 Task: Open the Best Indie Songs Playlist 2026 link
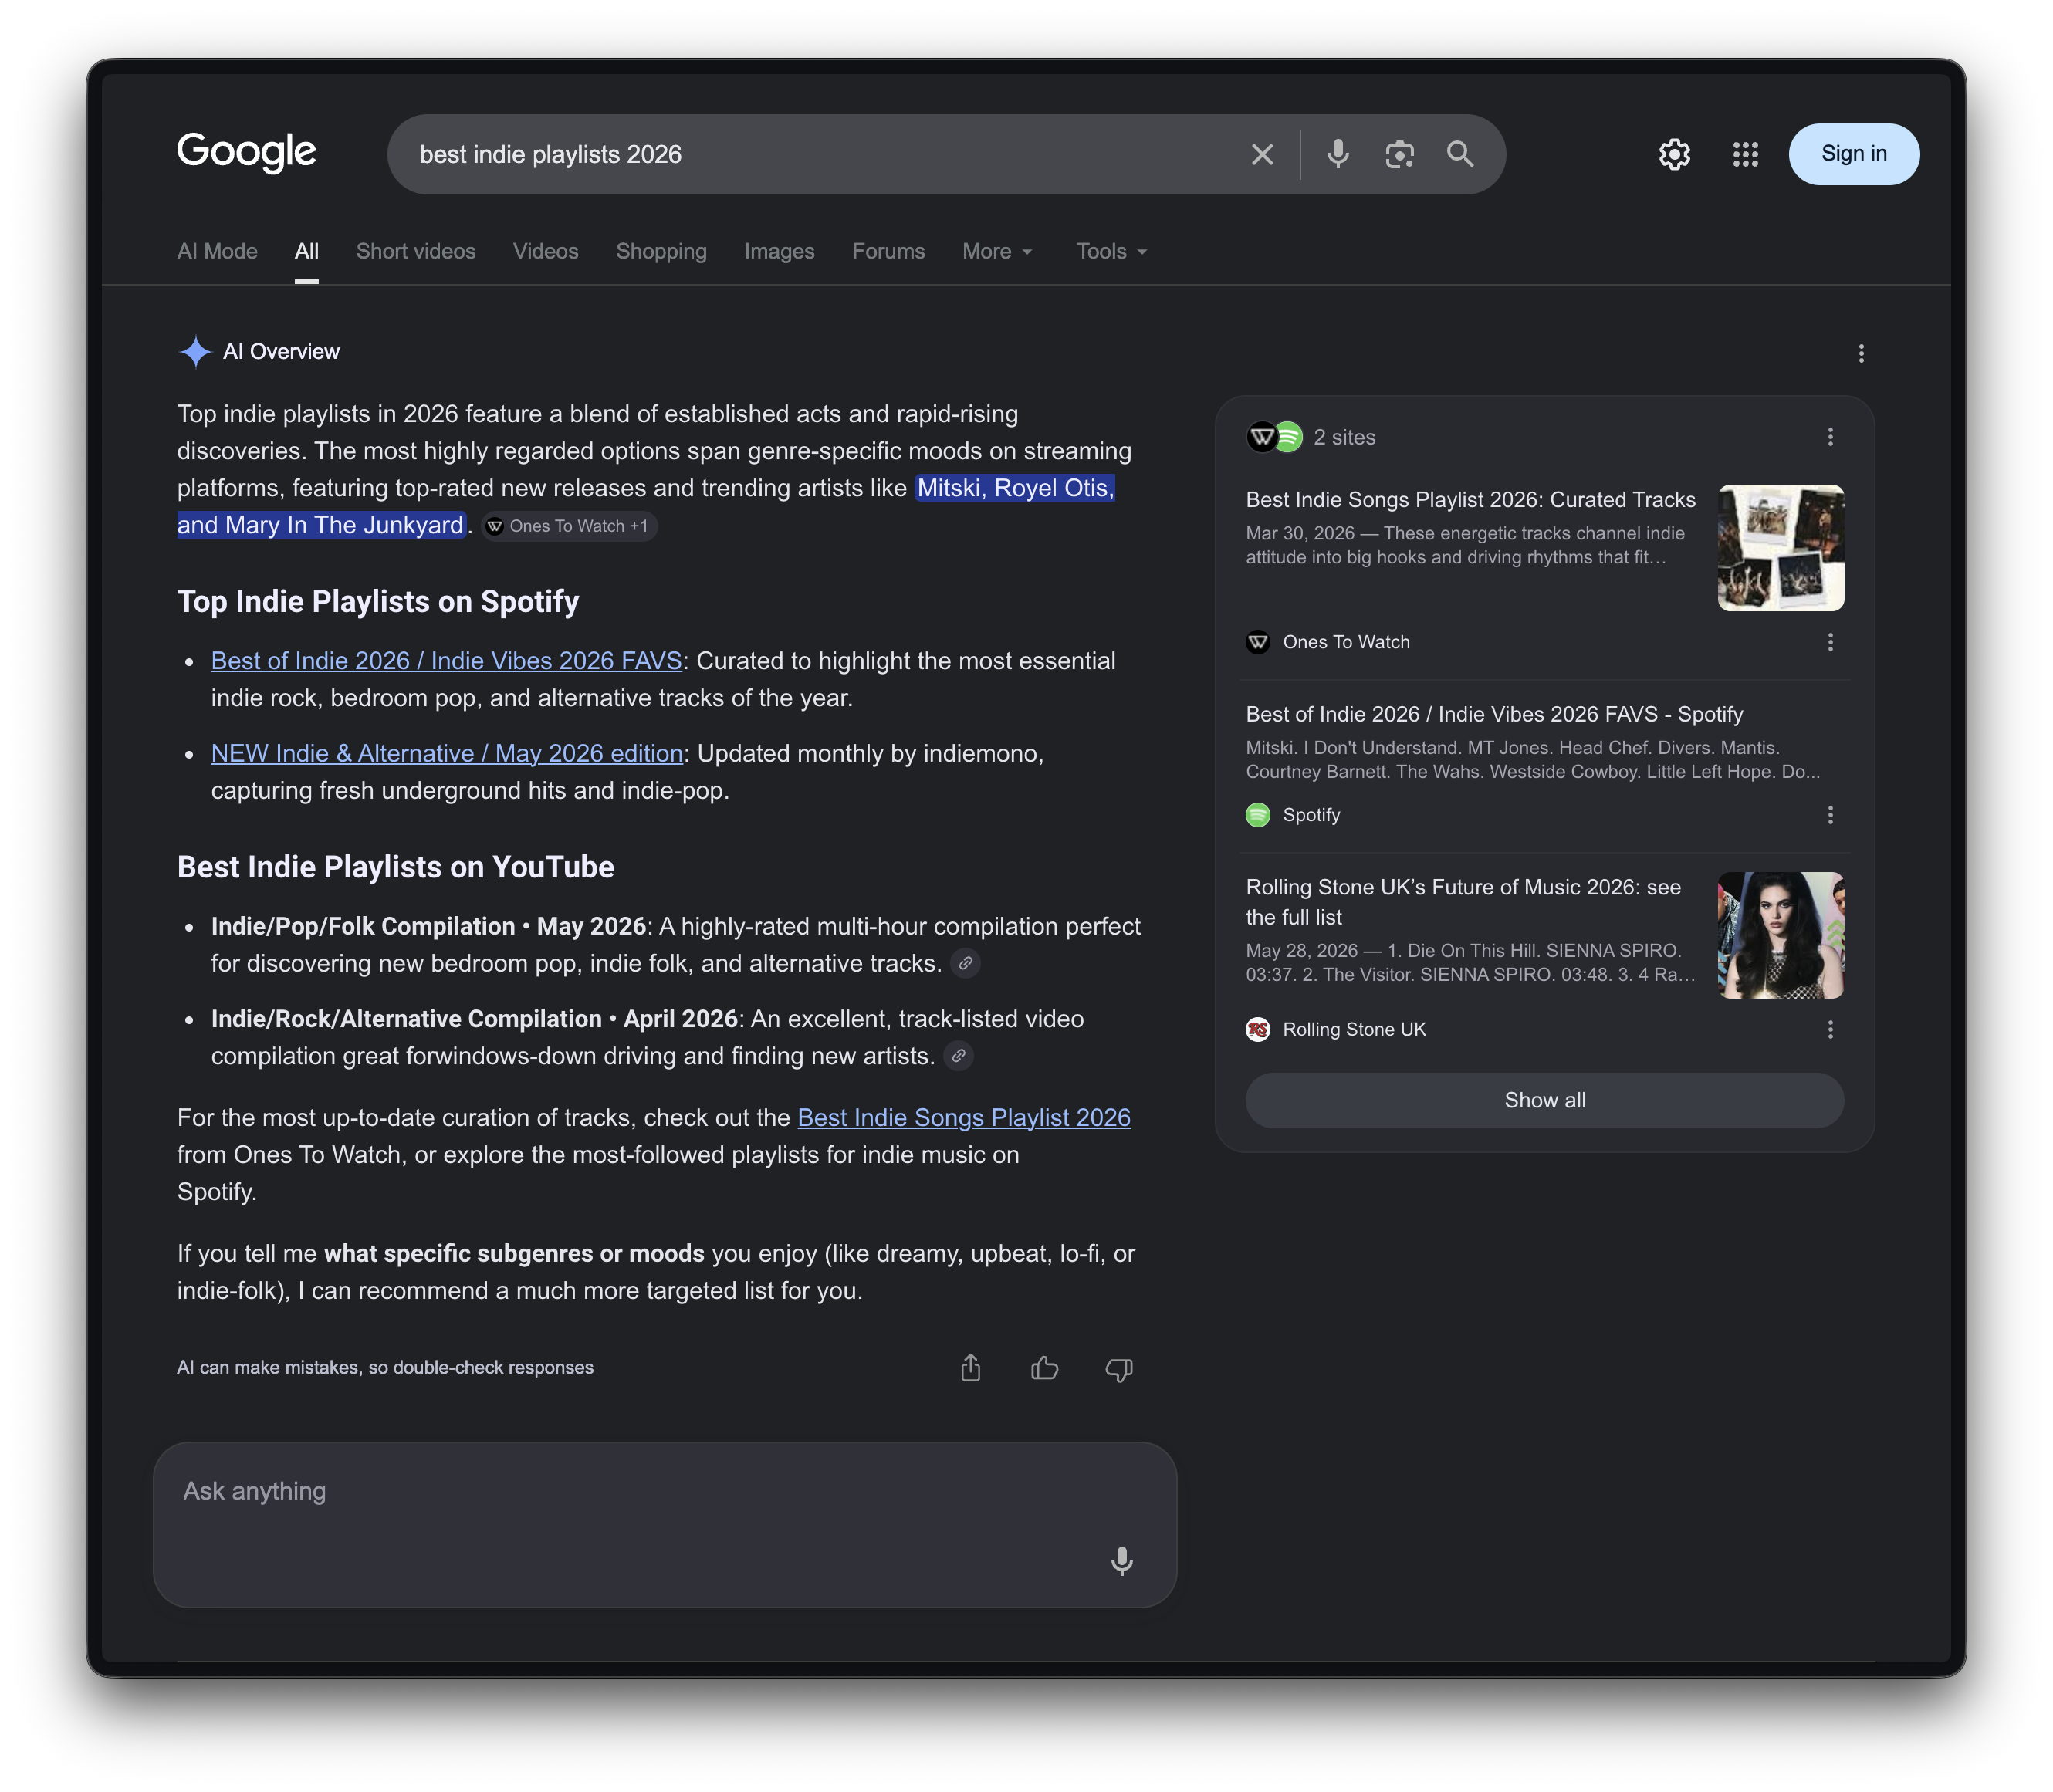point(964,1117)
